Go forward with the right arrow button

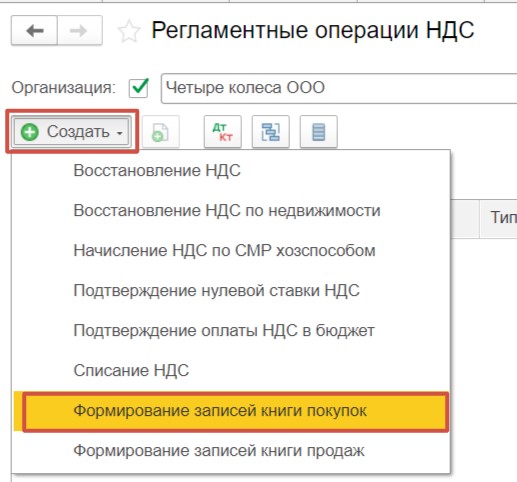79,31
